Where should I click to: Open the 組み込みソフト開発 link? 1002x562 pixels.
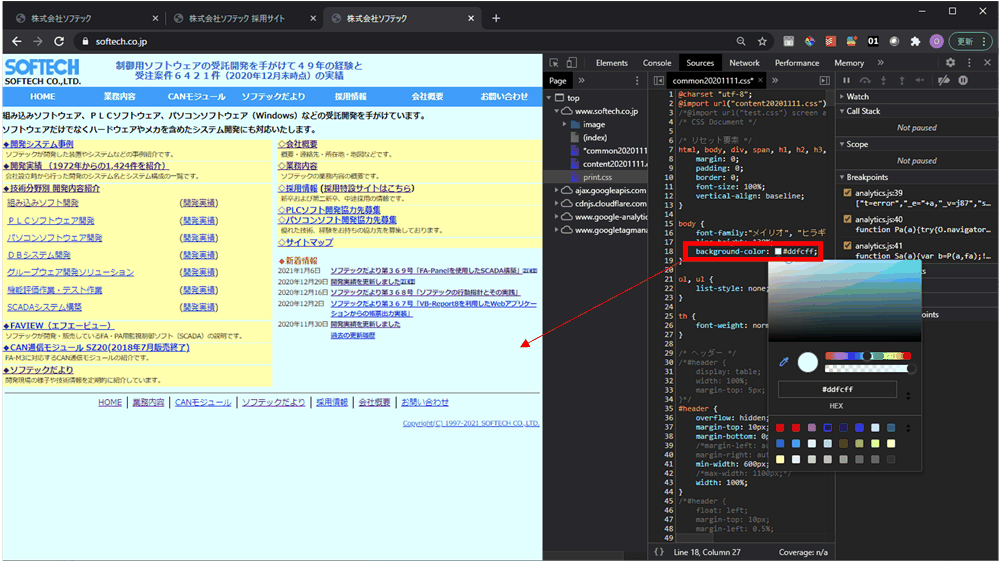(x=43, y=203)
